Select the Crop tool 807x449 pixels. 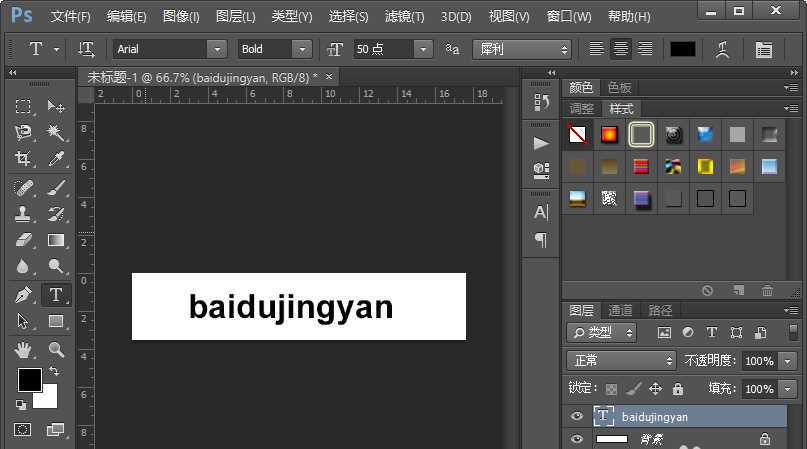point(23,159)
